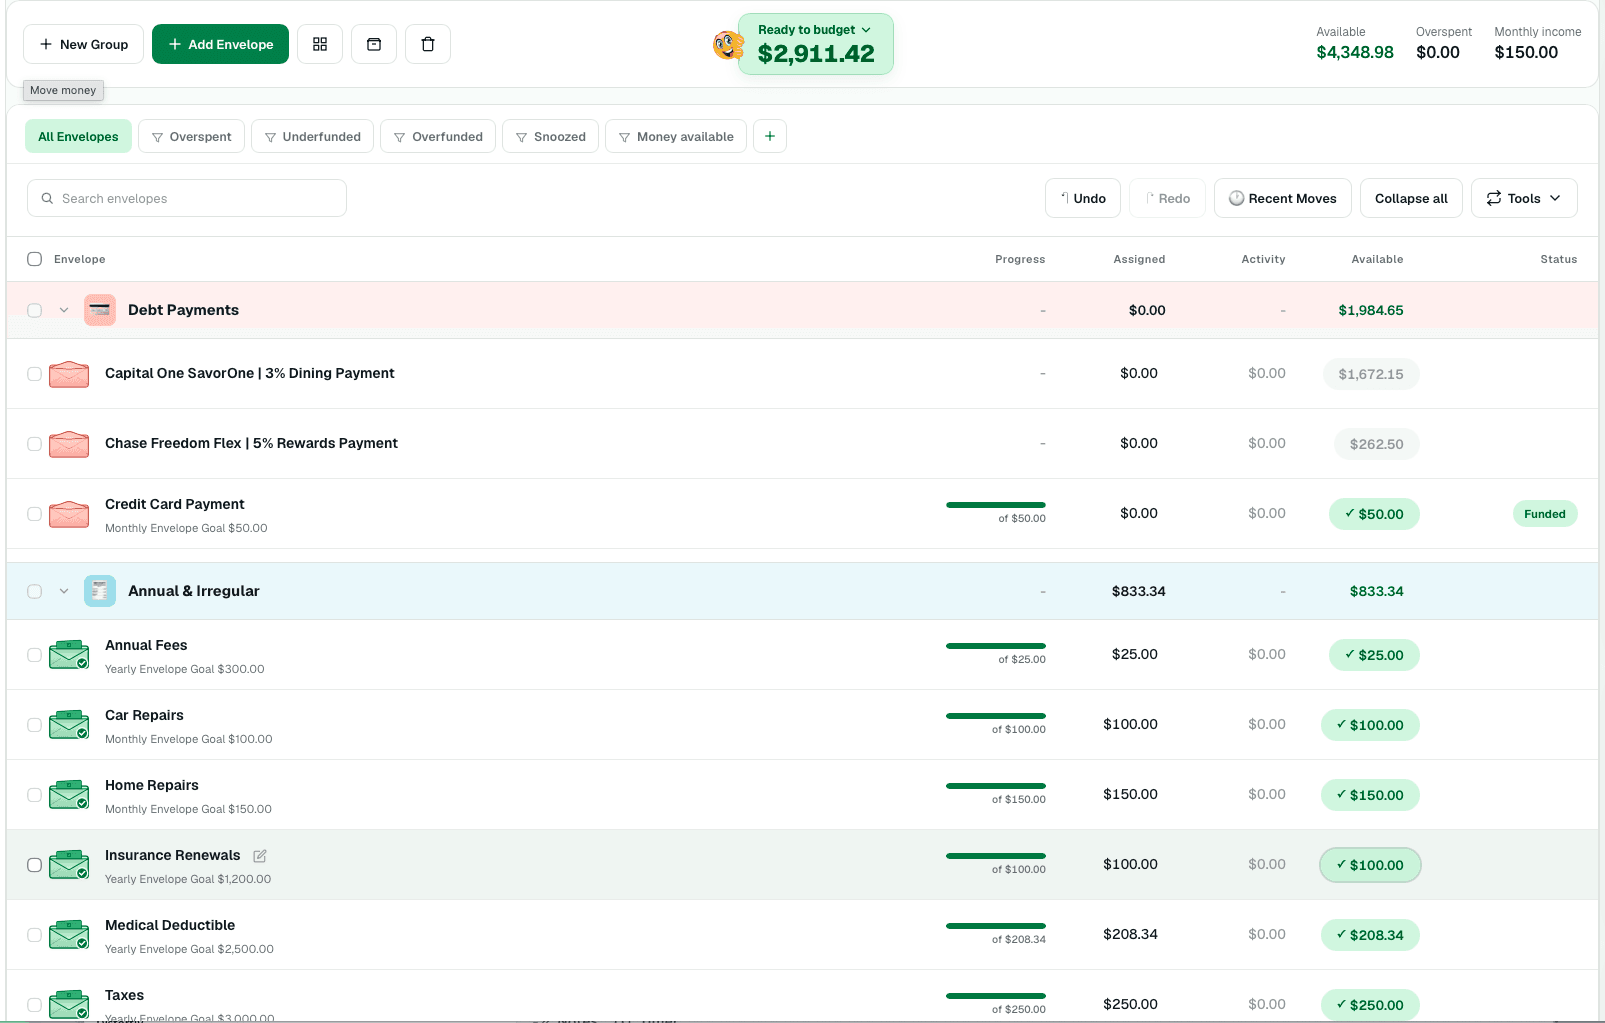This screenshot has height=1023, width=1605.
Task: Click the Medical Deductible row checkbox
Action: pyautogui.click(x=34, y=935)
